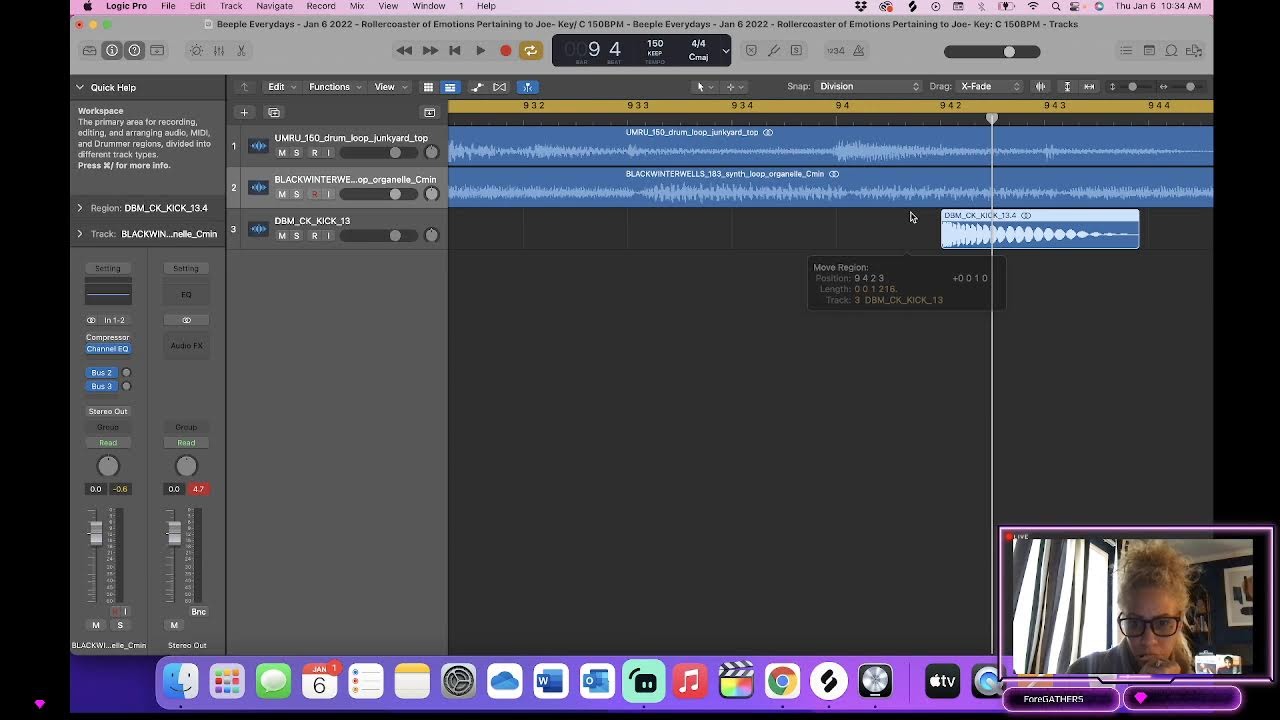Open the Track menu in menu bar
This screenshot has height=720, width=1280.
[231, 6]
